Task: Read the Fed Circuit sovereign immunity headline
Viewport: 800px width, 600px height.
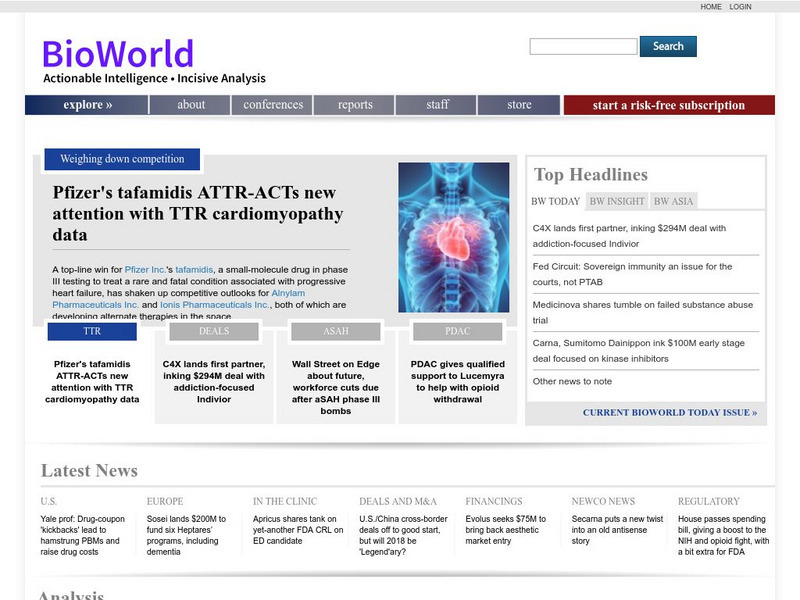Action: click(x=634, y=273)
